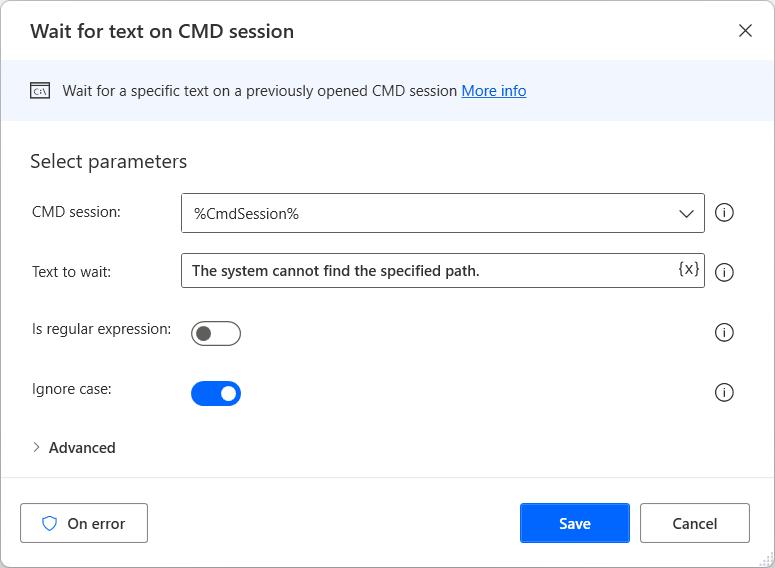Click the Advanced section label
The width and height of the screenshot is (775, 568).
(x=82, y=448)
